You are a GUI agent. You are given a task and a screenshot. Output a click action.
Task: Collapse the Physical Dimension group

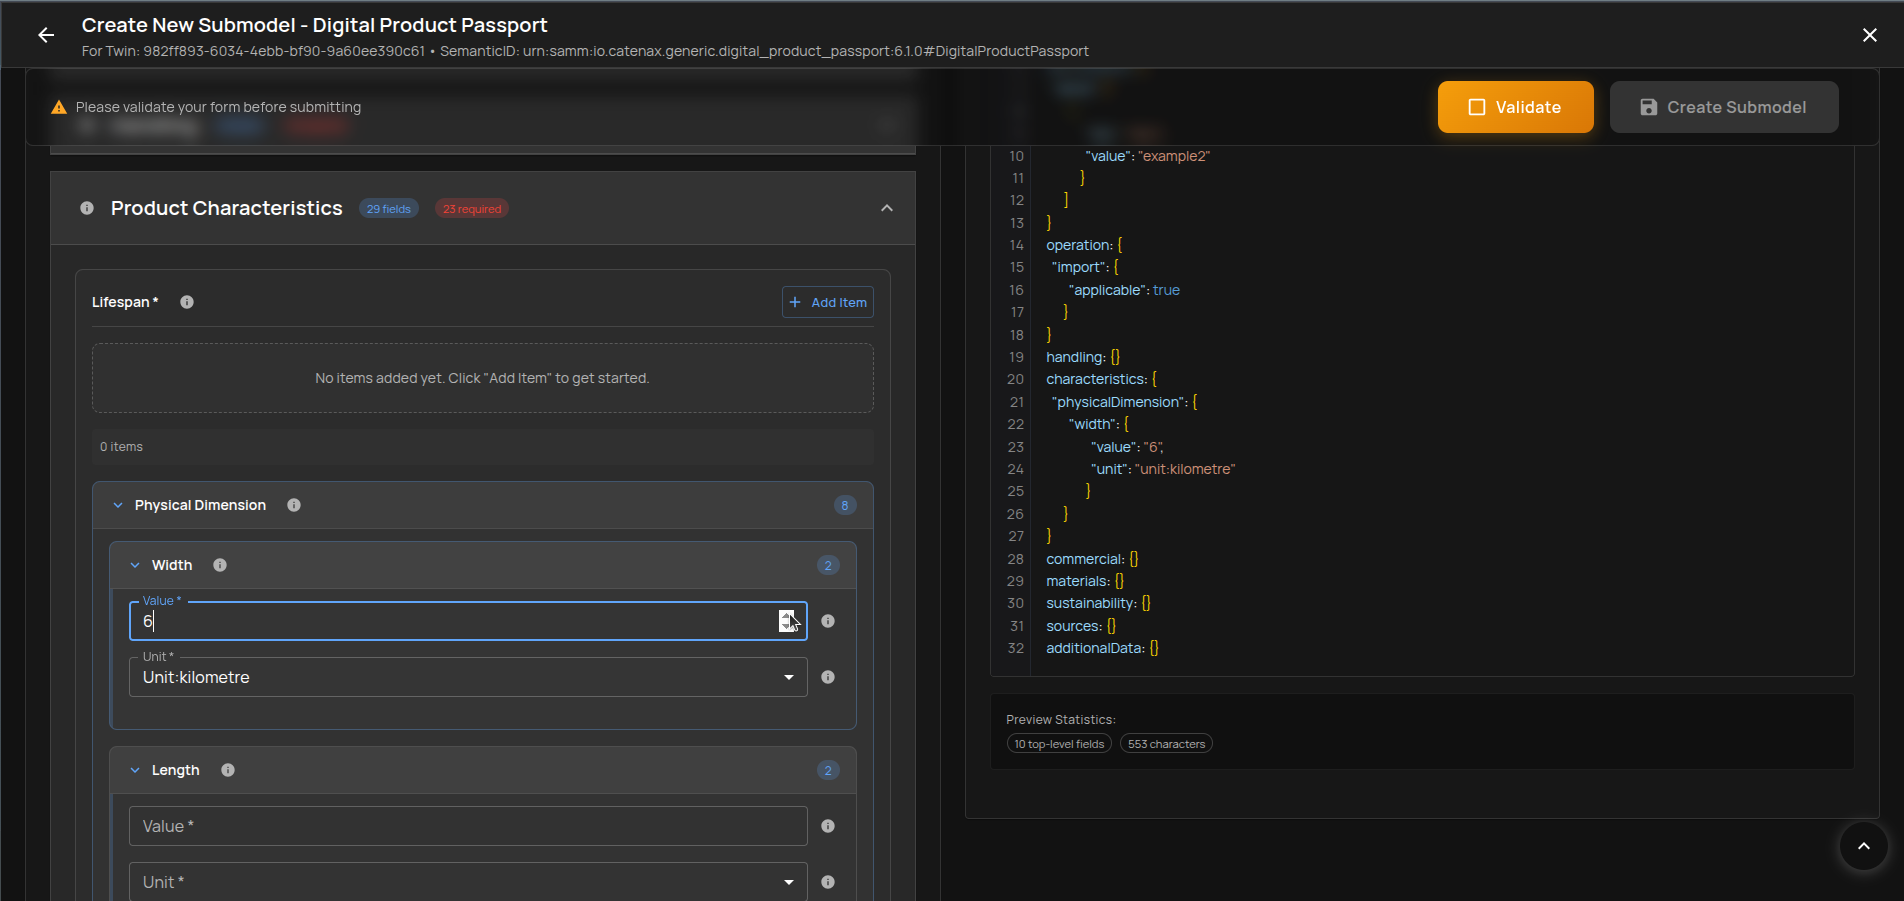[118, 505]
